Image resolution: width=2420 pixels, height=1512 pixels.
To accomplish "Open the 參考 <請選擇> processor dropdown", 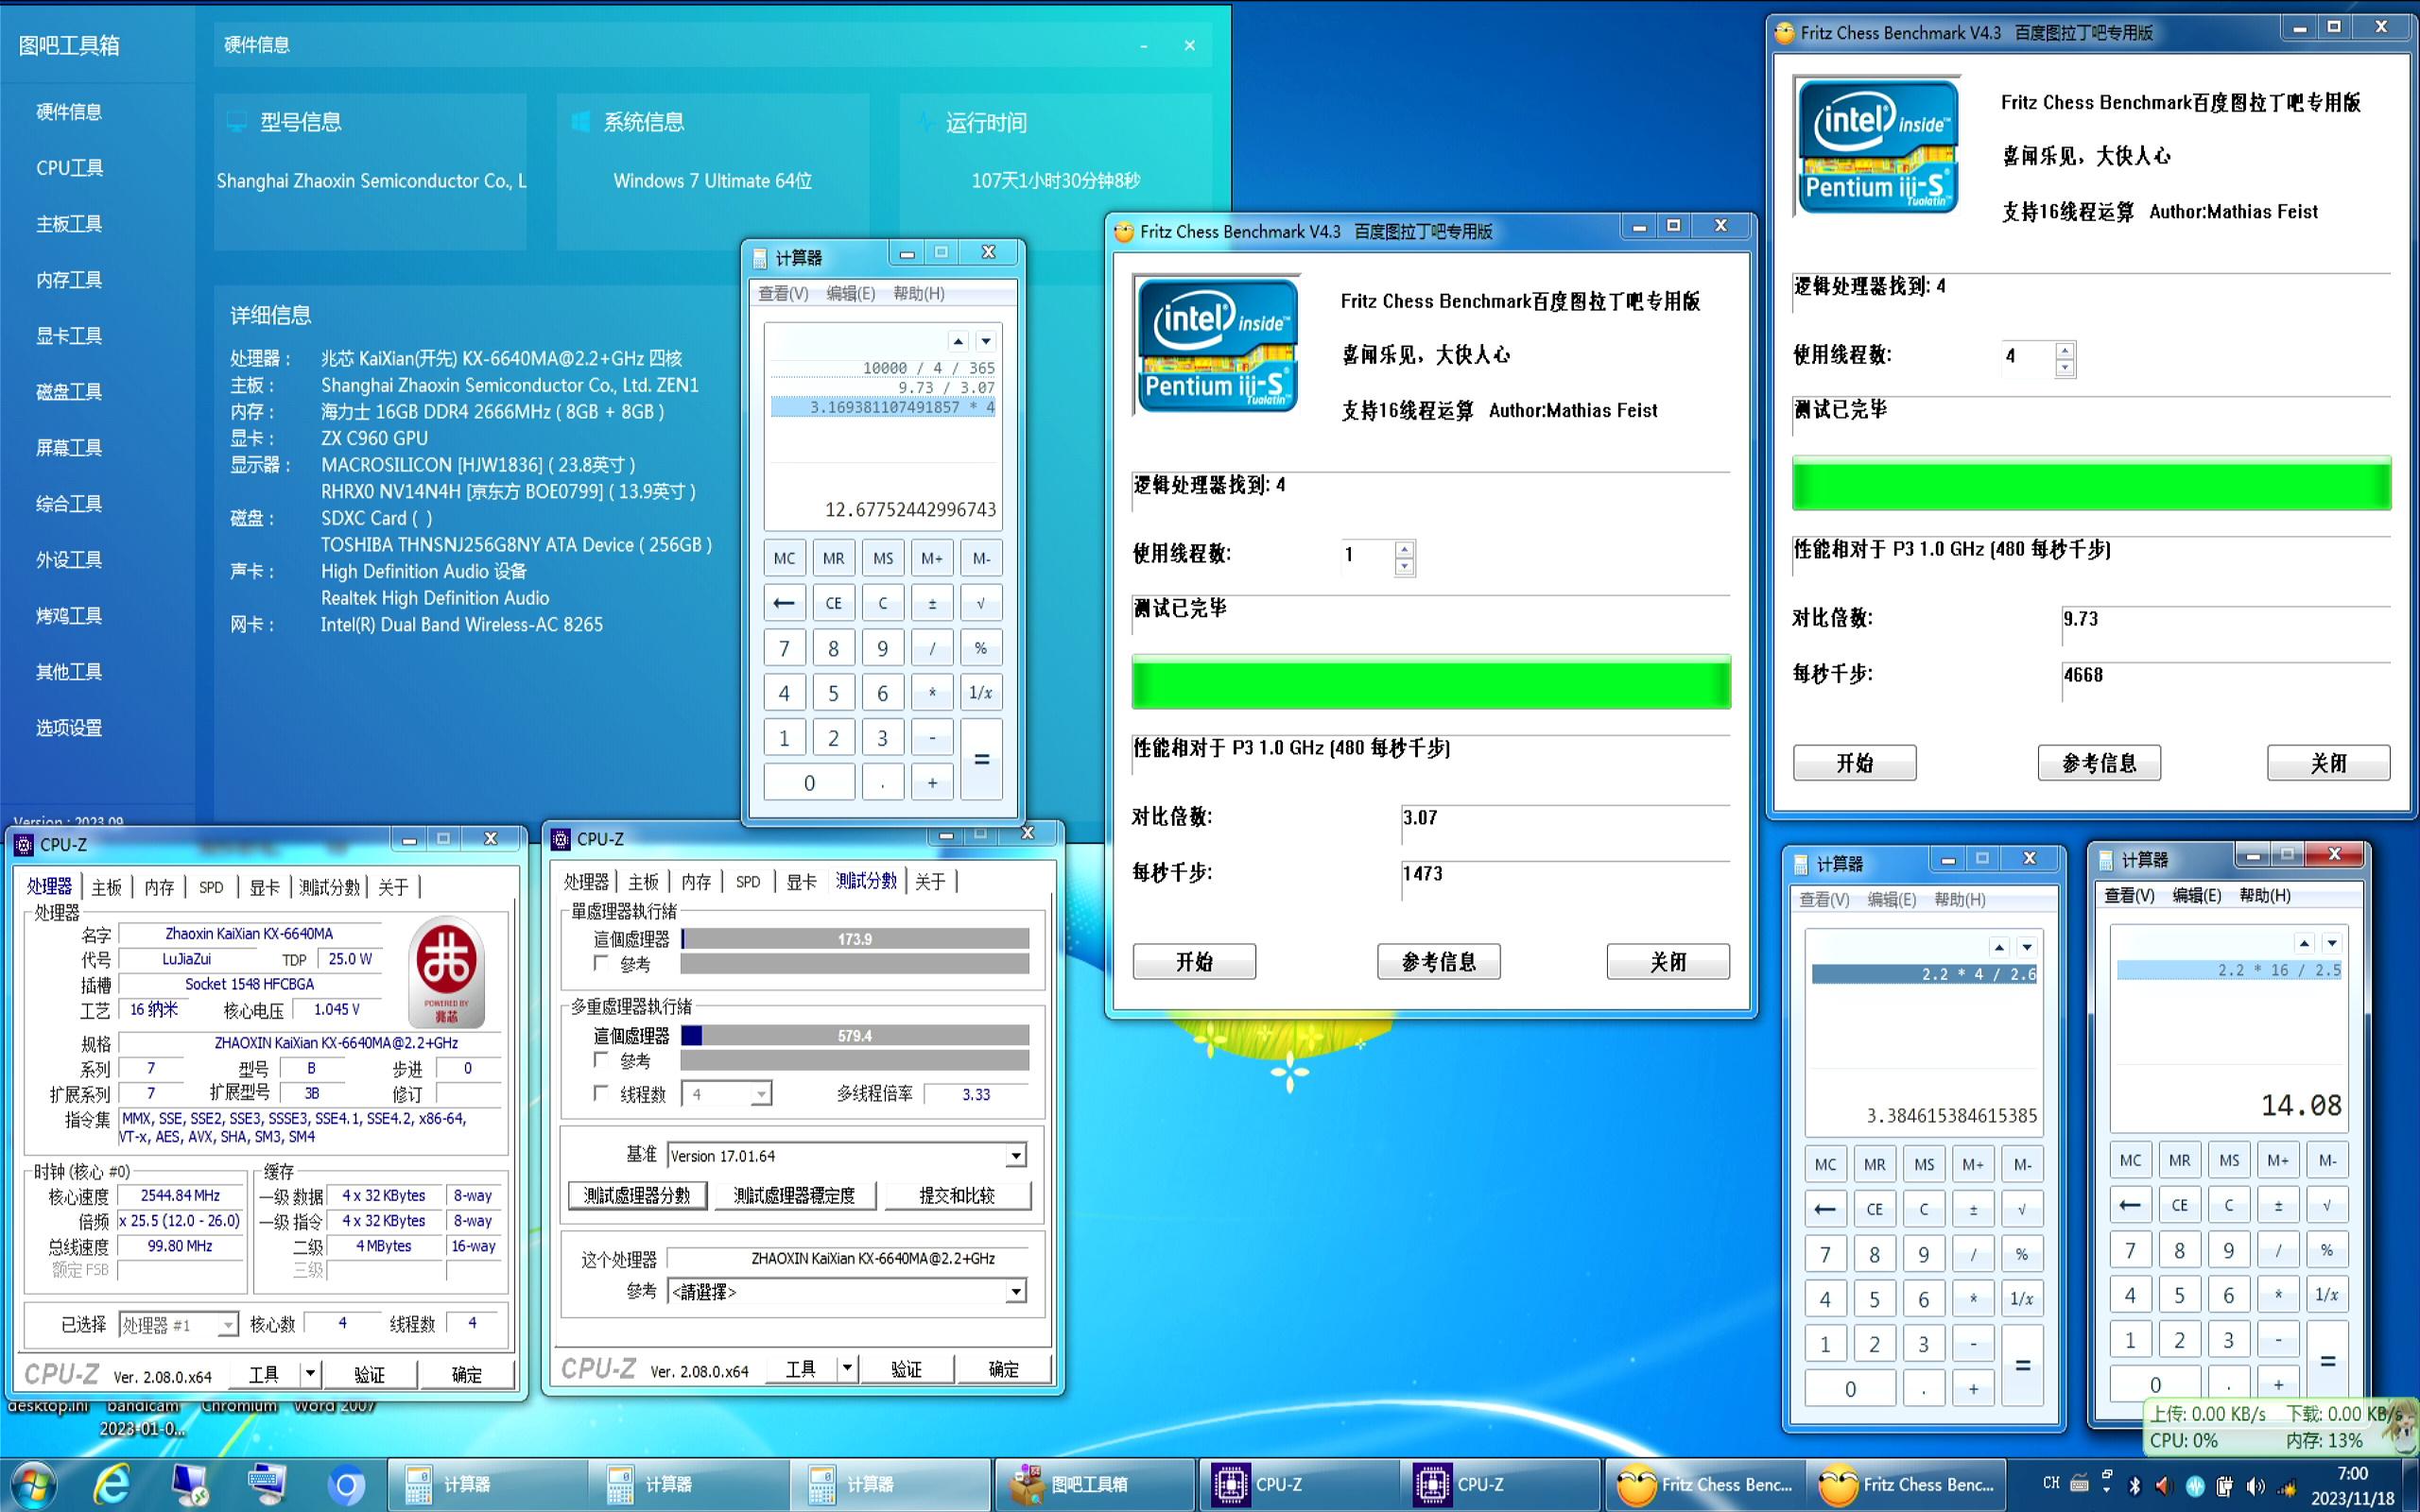I will (1015, 1291).
